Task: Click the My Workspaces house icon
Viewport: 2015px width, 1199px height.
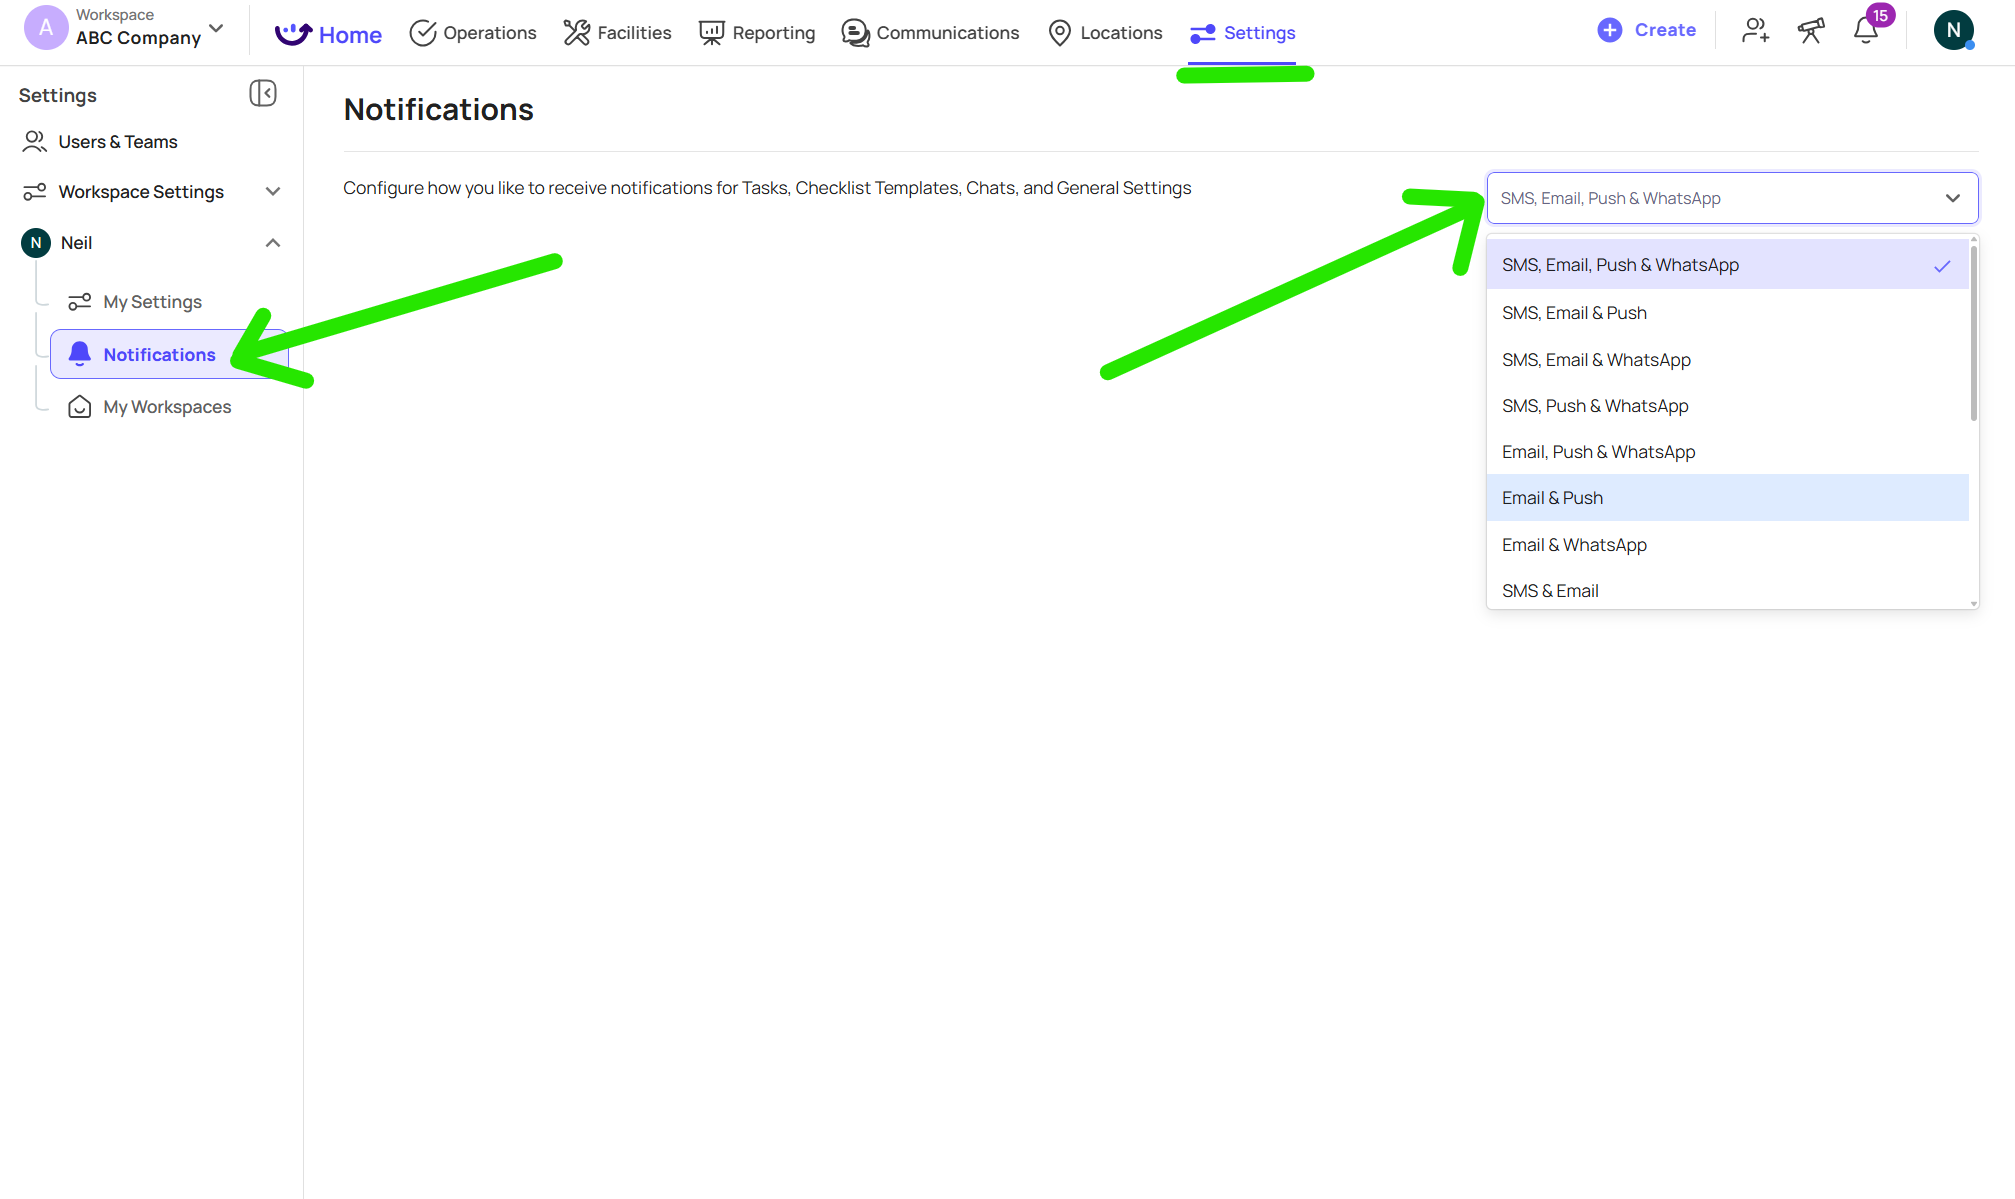Action: 80,407
